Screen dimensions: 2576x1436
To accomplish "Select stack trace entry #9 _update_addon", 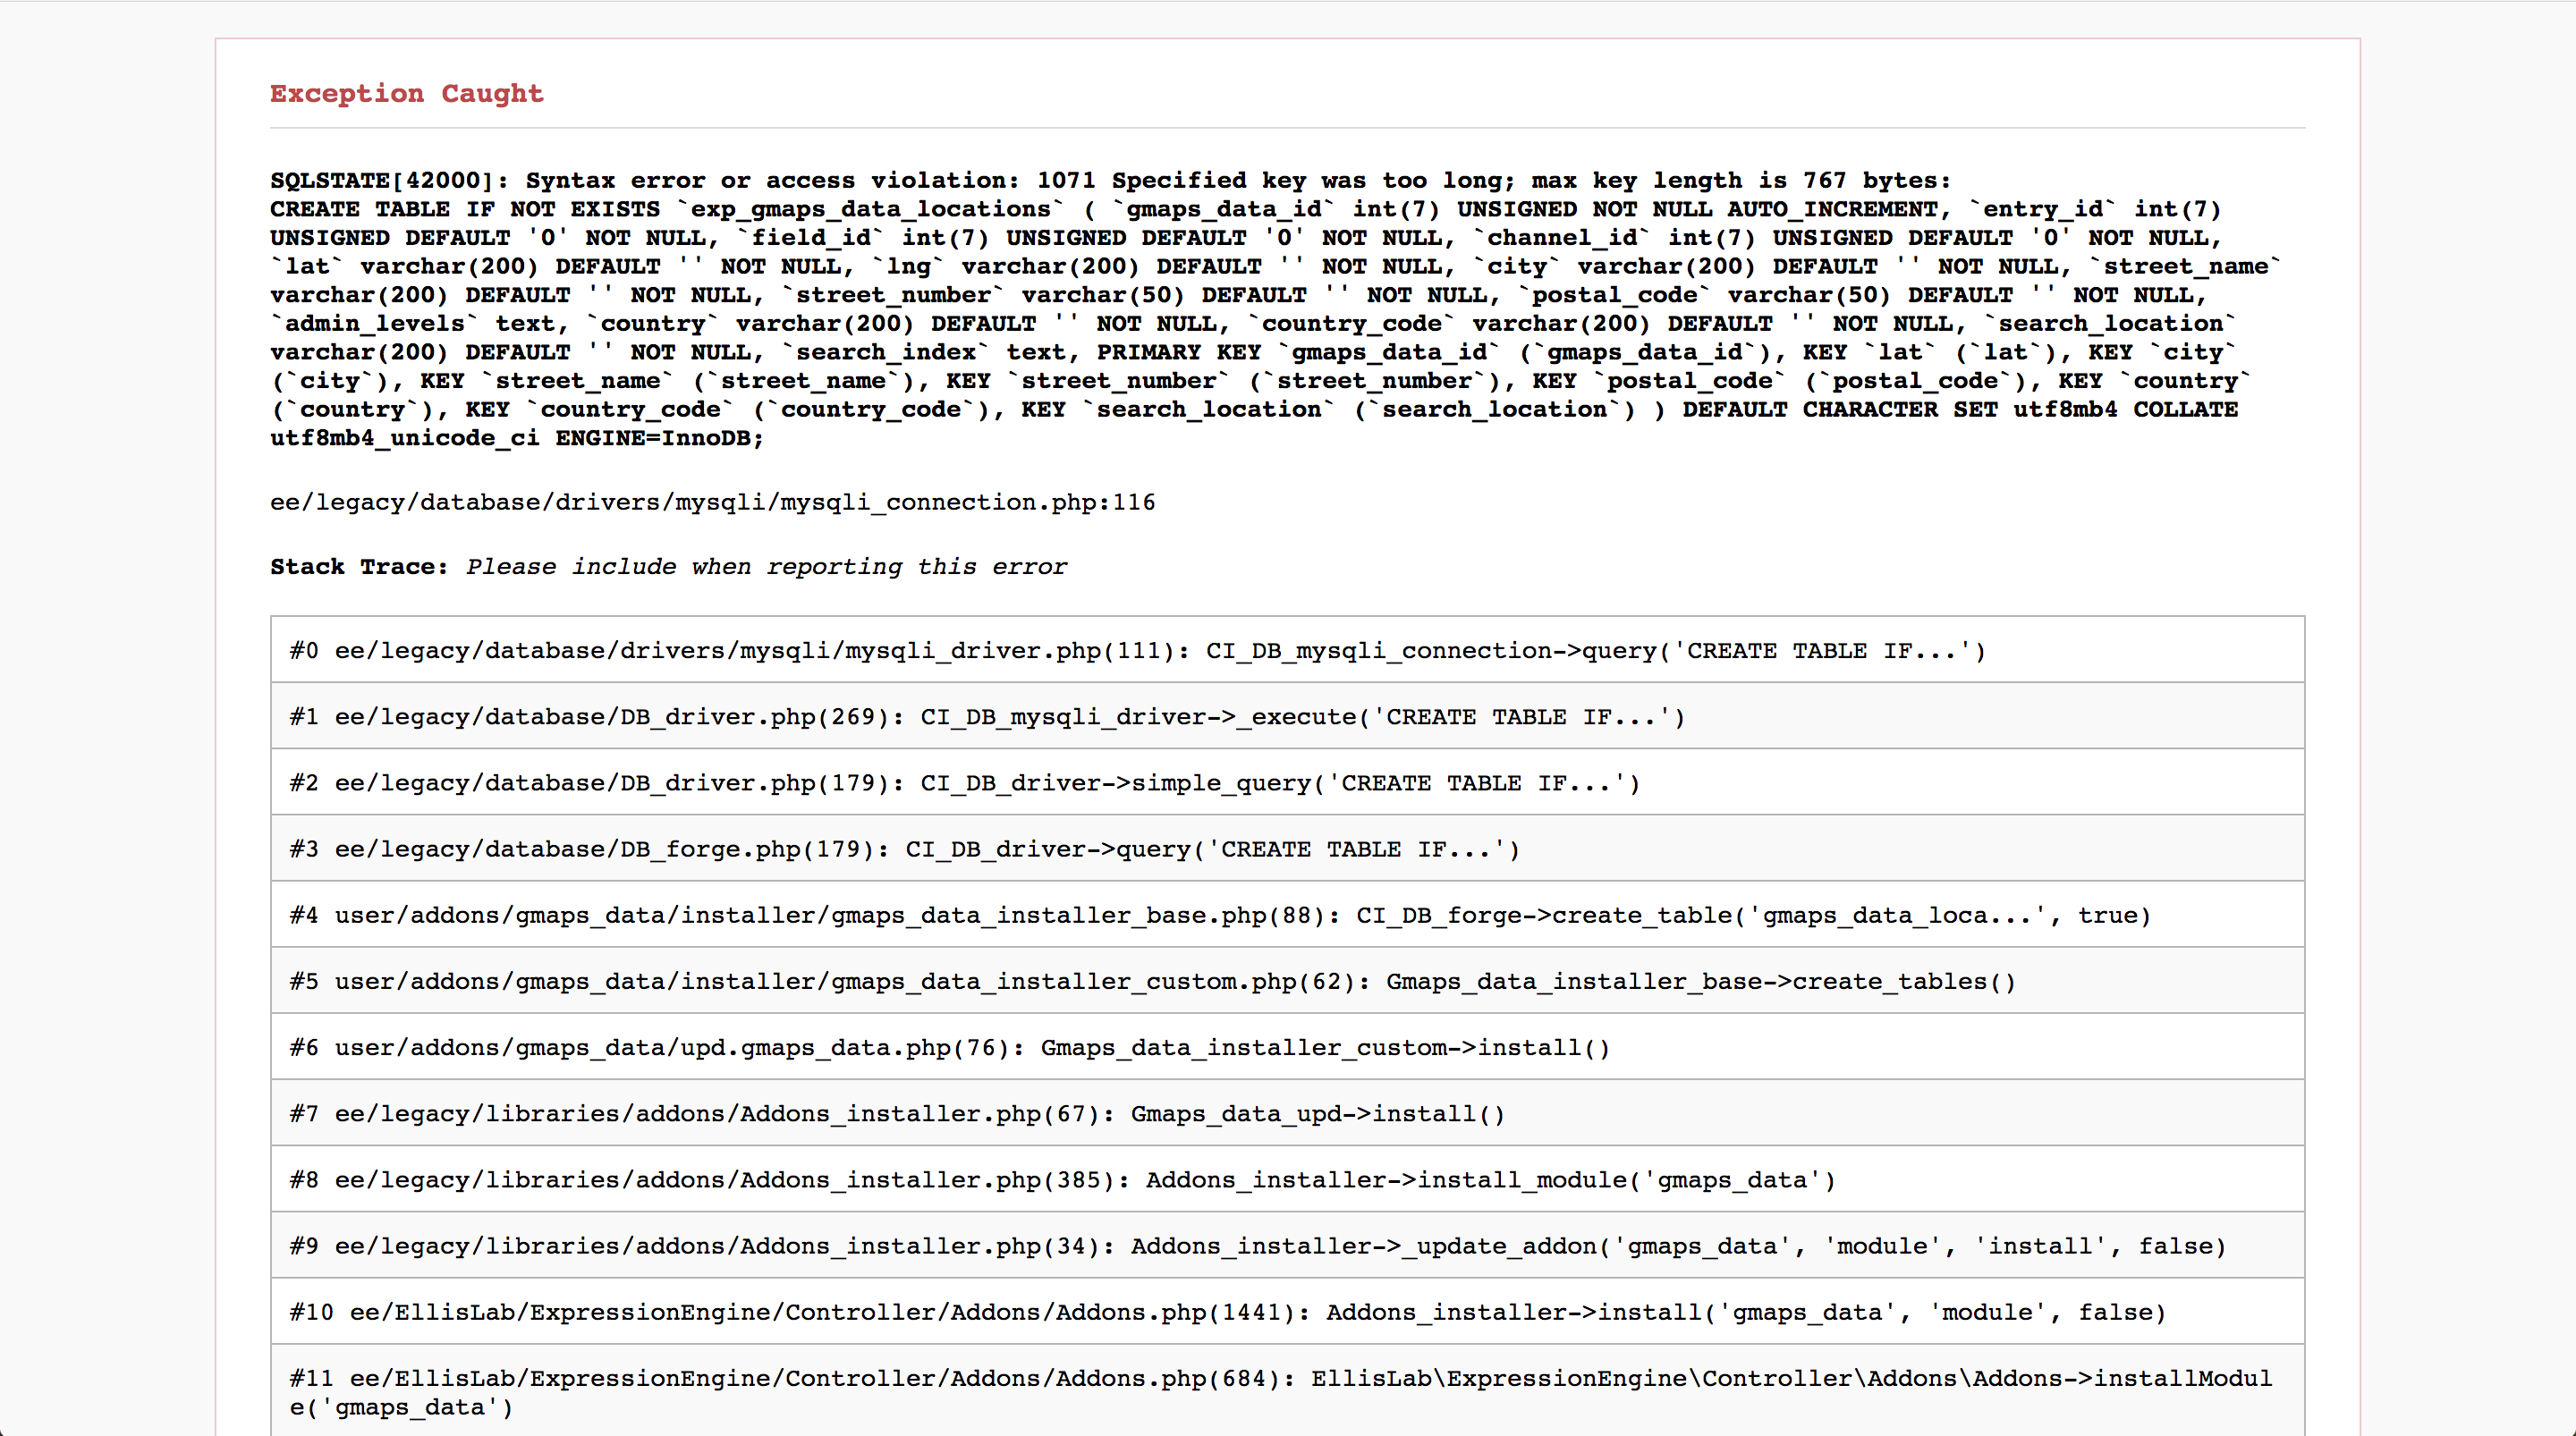I will click(x=1287, y=1245).
